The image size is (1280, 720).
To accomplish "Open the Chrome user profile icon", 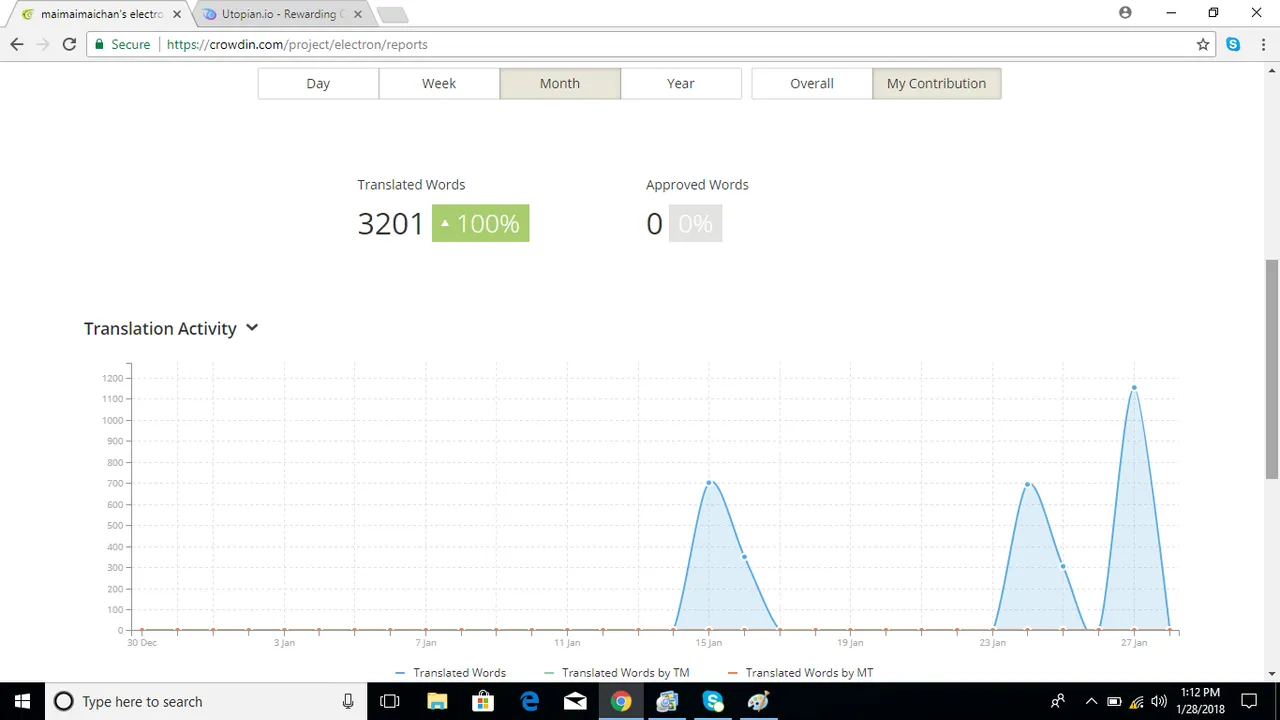I will click(1125, 13).
